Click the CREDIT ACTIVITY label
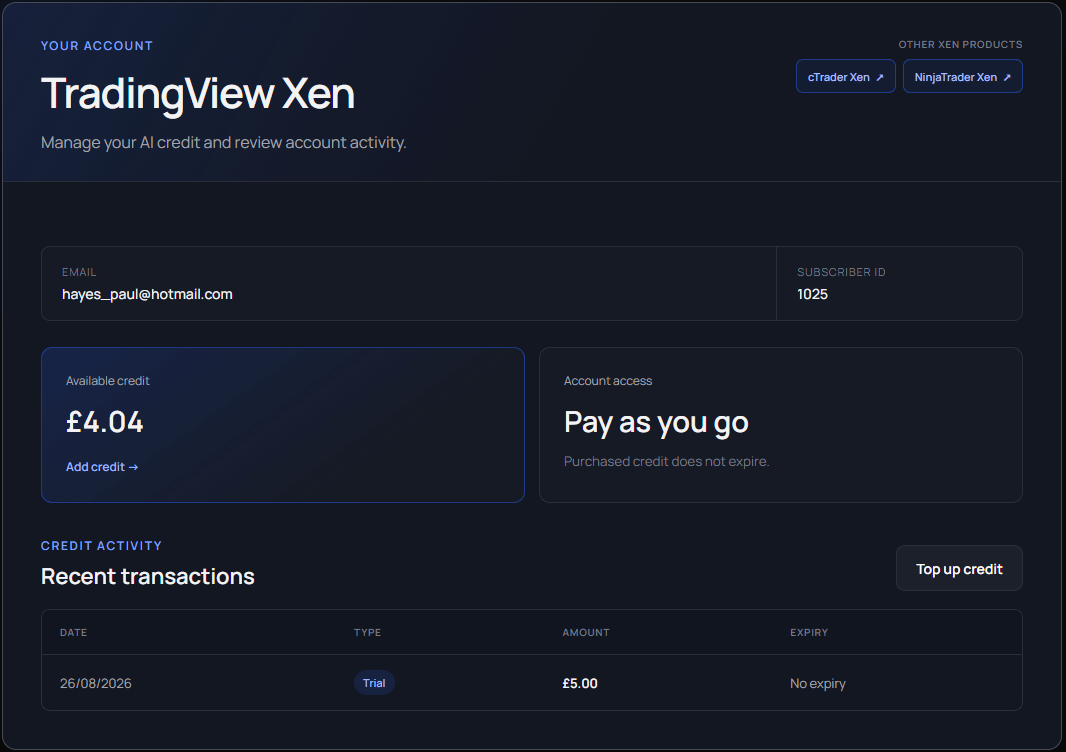 [101, 545]
